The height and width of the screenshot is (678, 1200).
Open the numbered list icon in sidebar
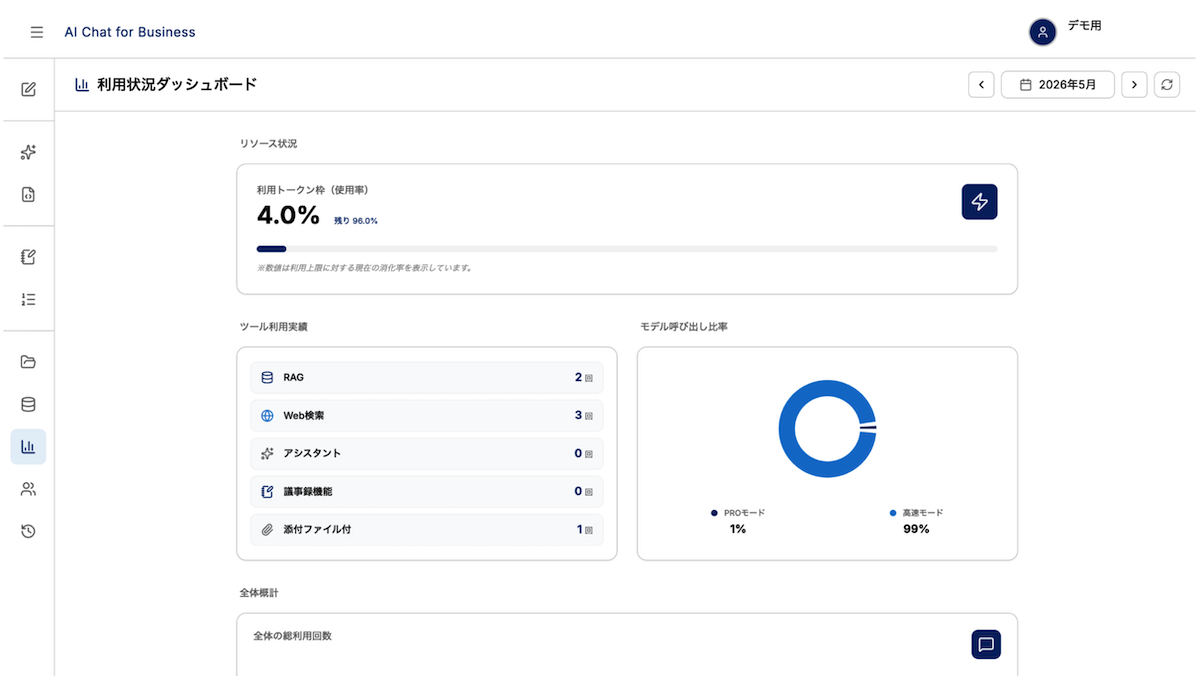coord(28,299)
